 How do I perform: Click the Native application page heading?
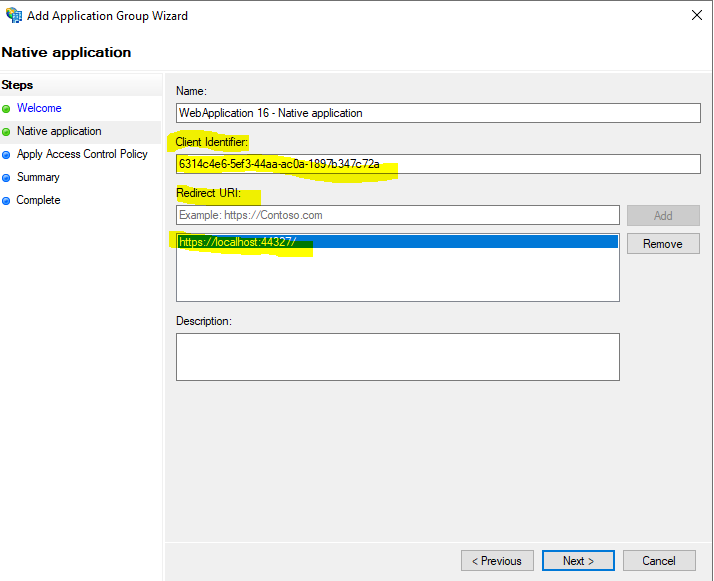click(x=66, y=52)
